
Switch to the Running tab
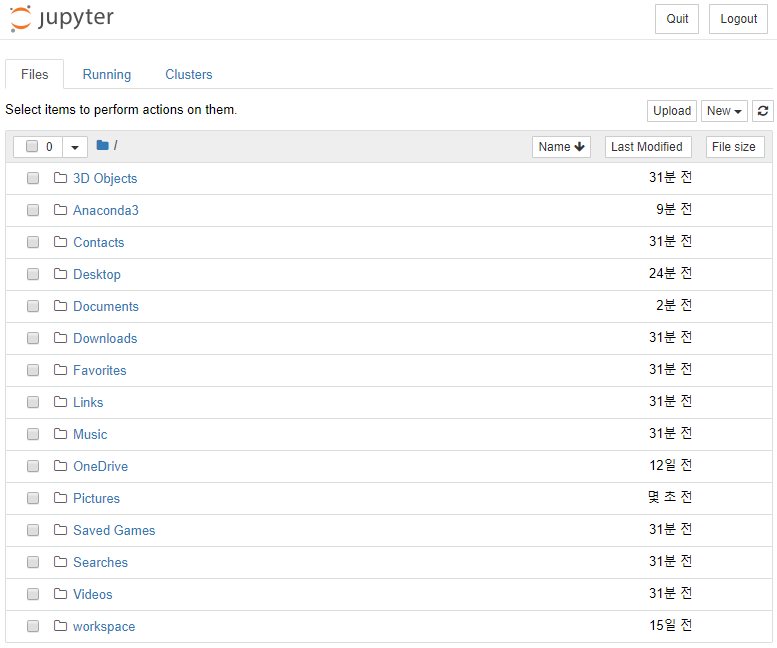pyautogui.click(x=107, y=74)
